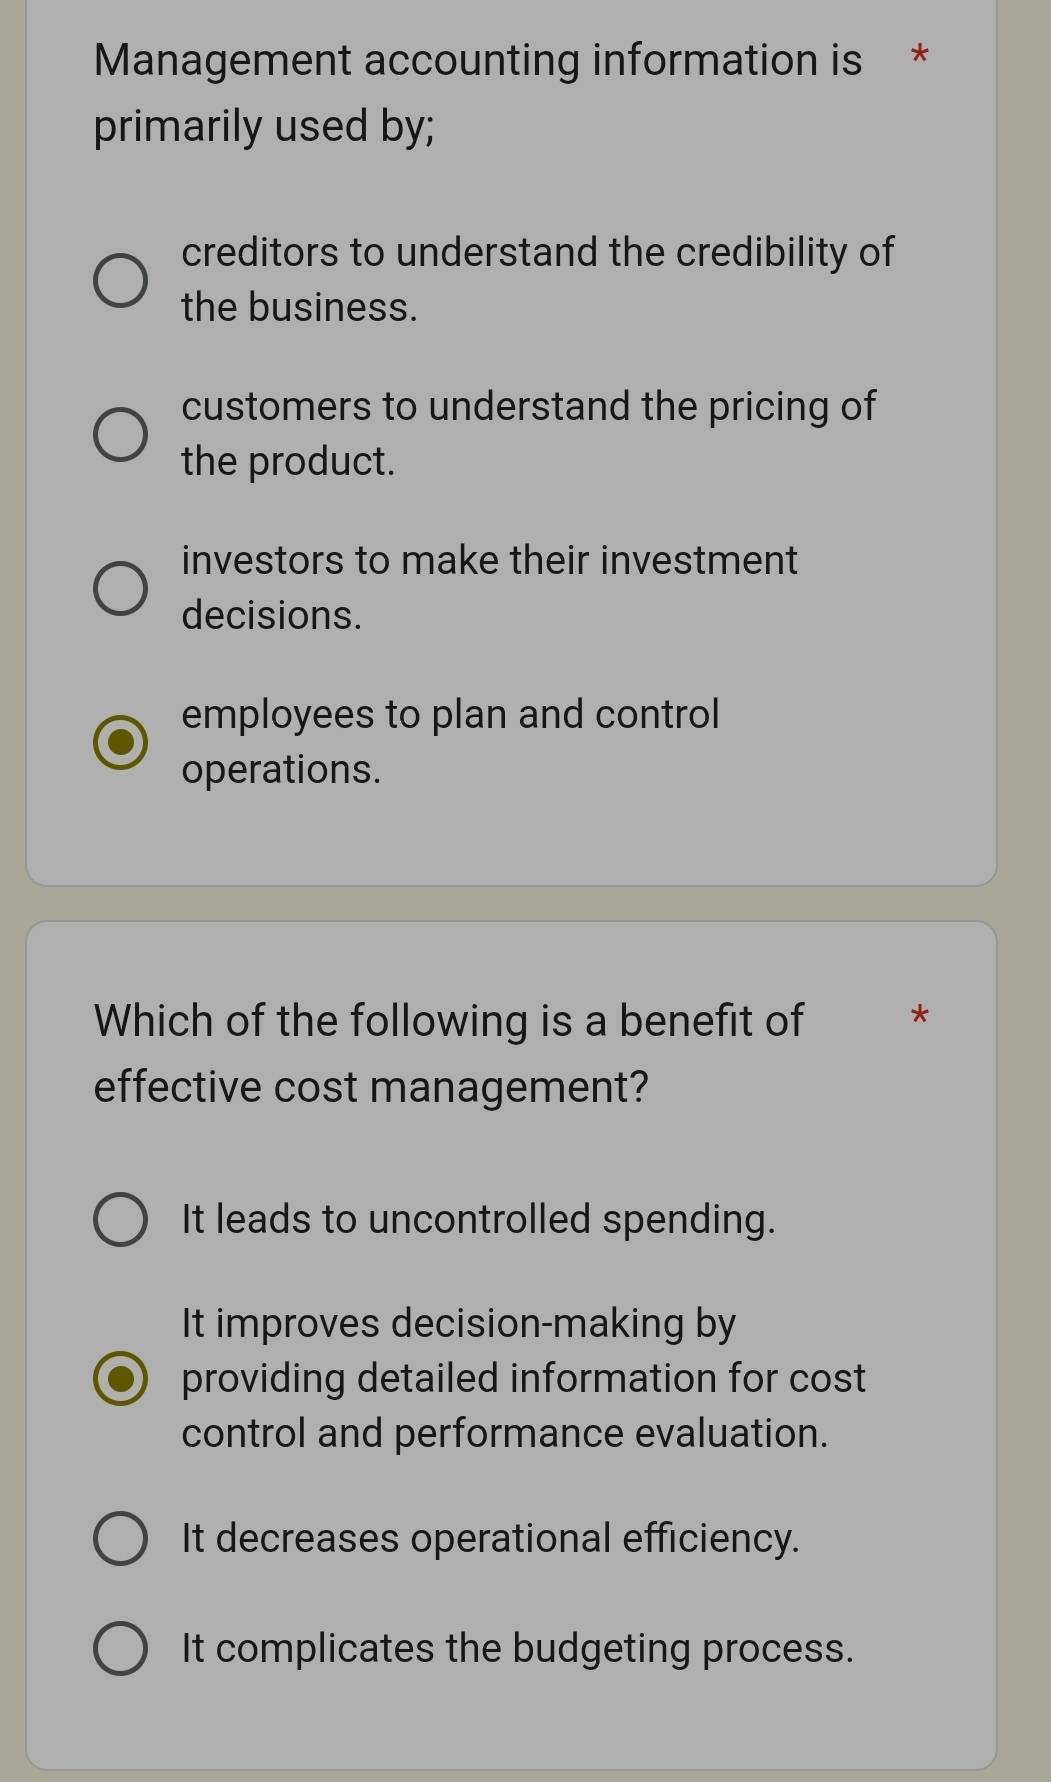Choose the 'complicates the budgeting process' radio button
The height and width of the screenshot is (1782, 1051).
pyautogui.click(x=120, y=1648)
